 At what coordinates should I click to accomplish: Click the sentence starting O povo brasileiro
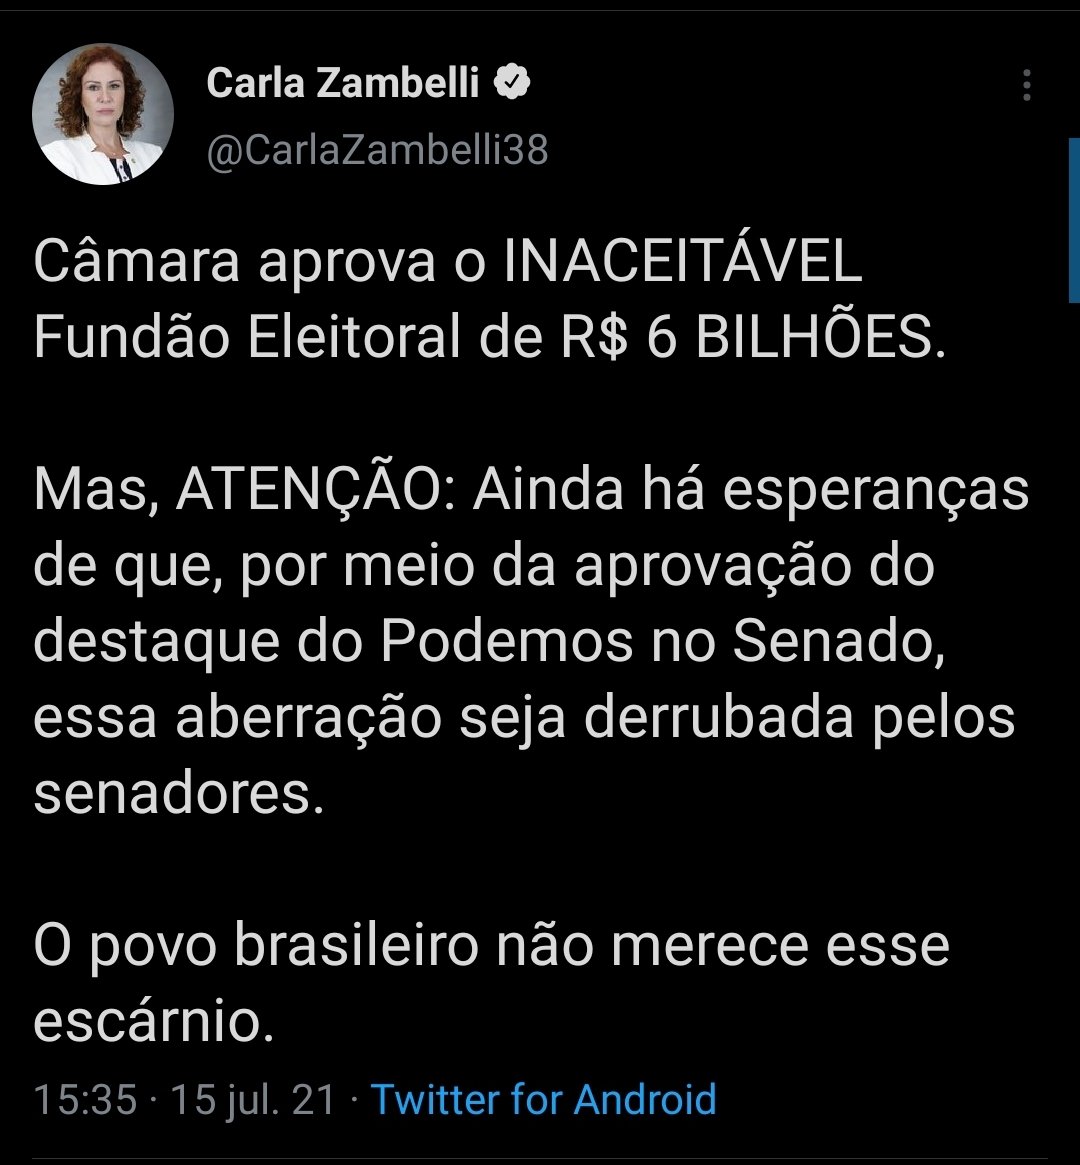[x=492, y=981]
